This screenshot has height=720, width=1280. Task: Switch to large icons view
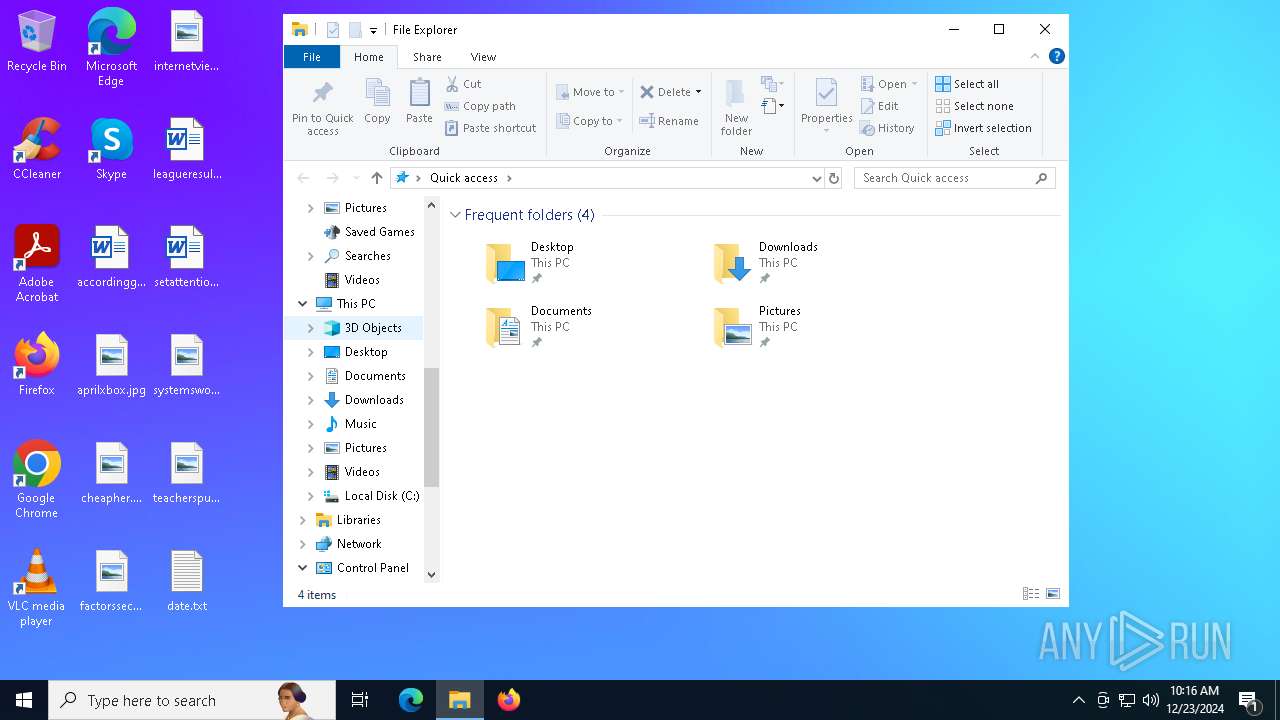[1053, 594]
